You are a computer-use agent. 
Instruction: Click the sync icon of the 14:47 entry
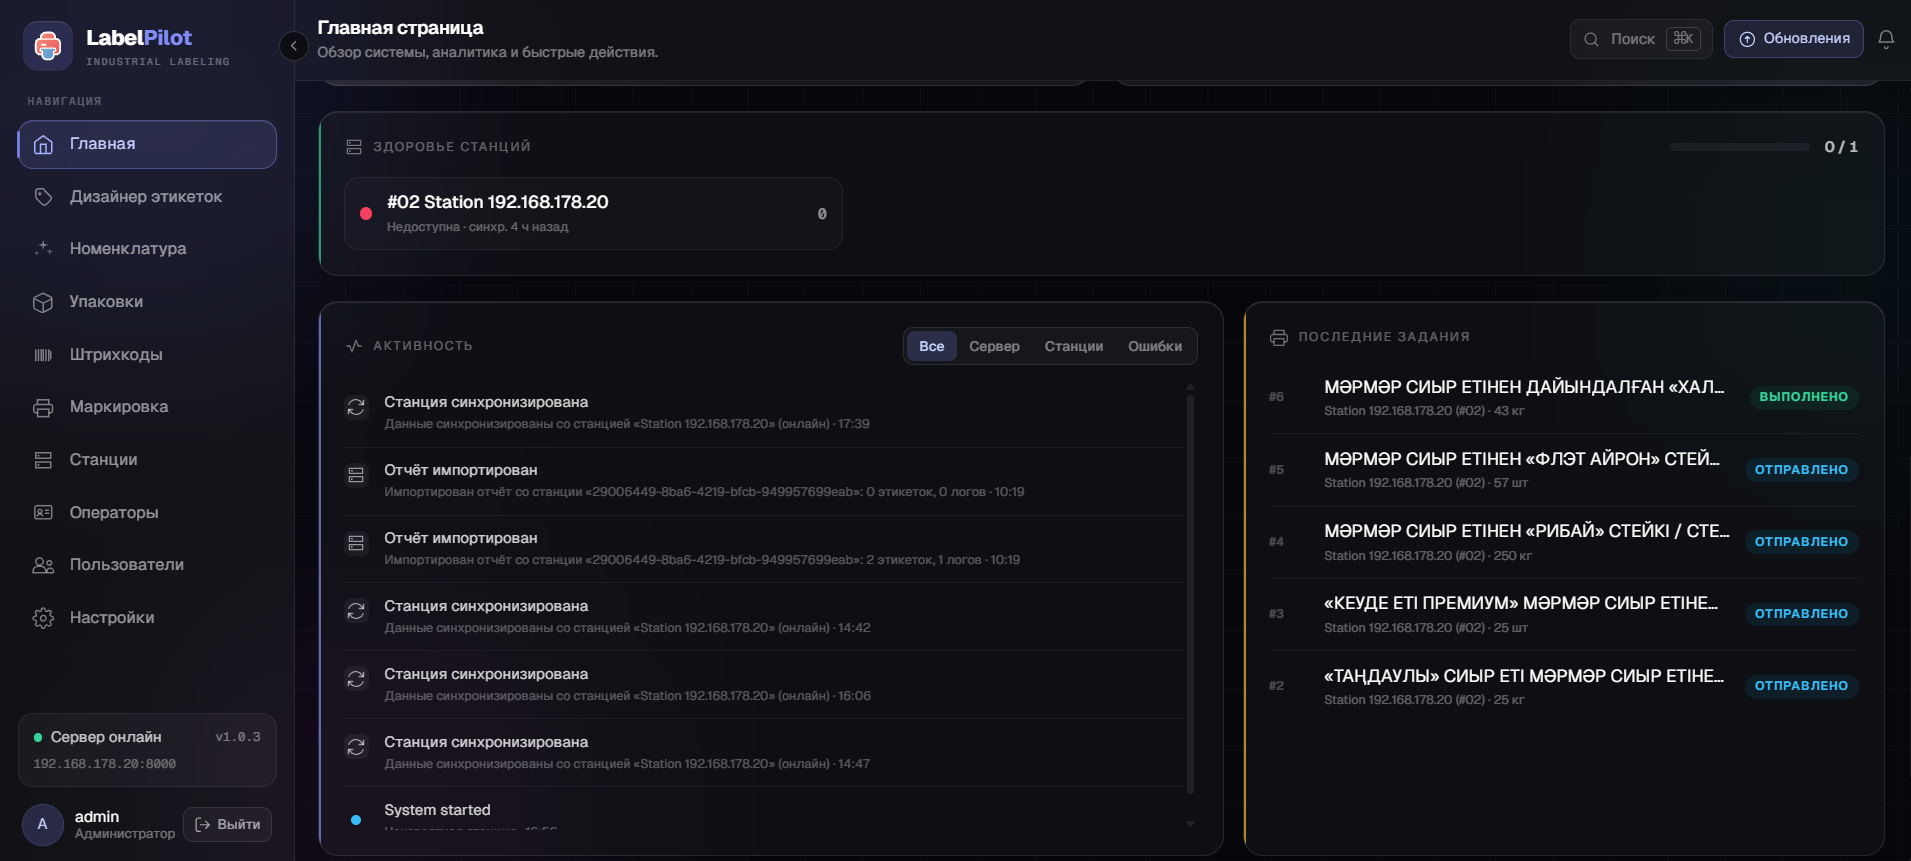(356, 747)
